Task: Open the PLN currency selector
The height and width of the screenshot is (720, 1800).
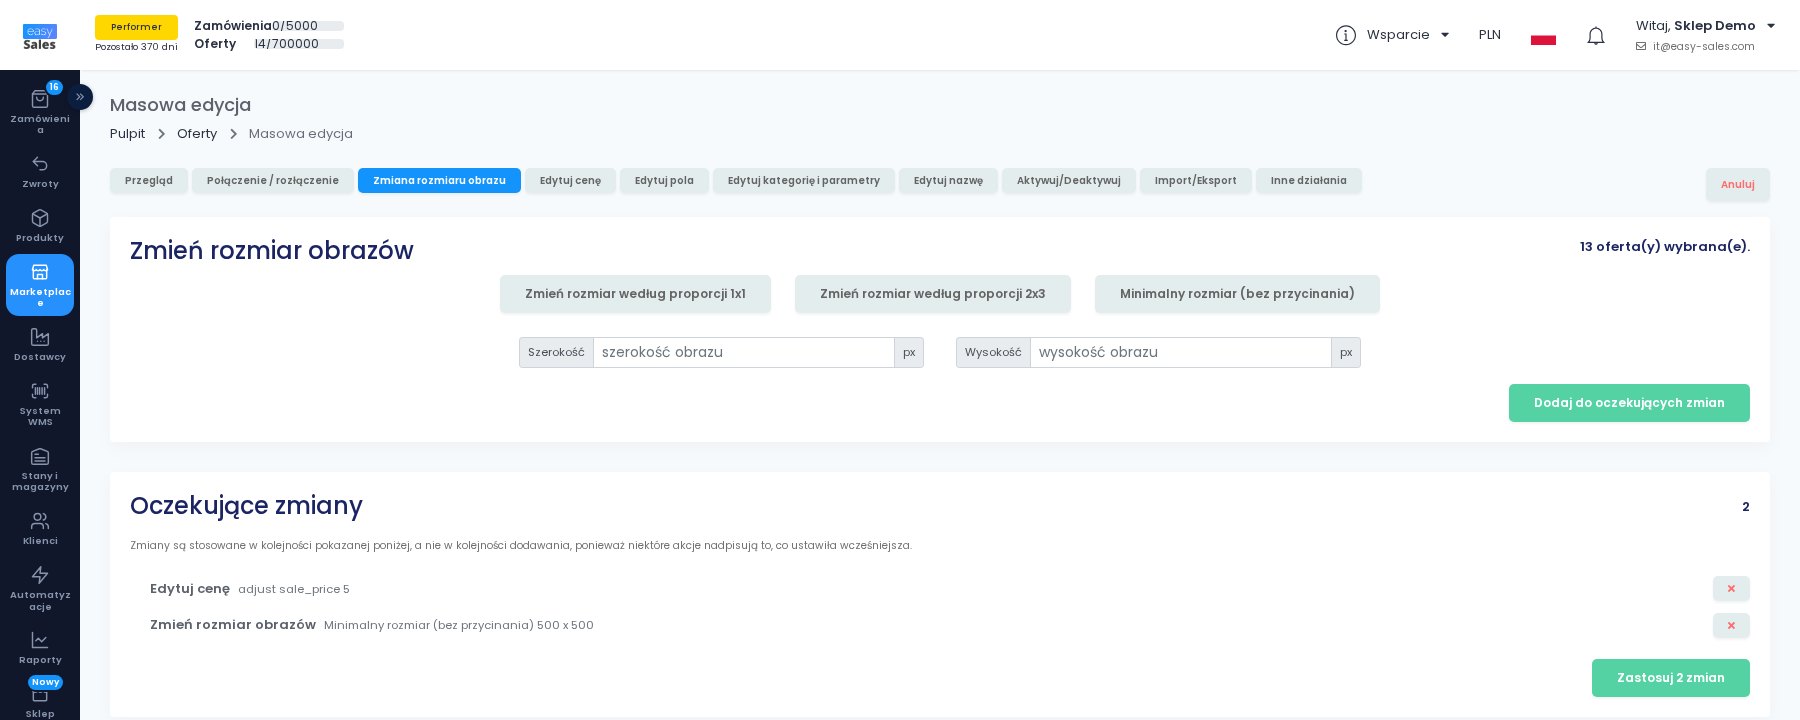Action: (1490, 35)
